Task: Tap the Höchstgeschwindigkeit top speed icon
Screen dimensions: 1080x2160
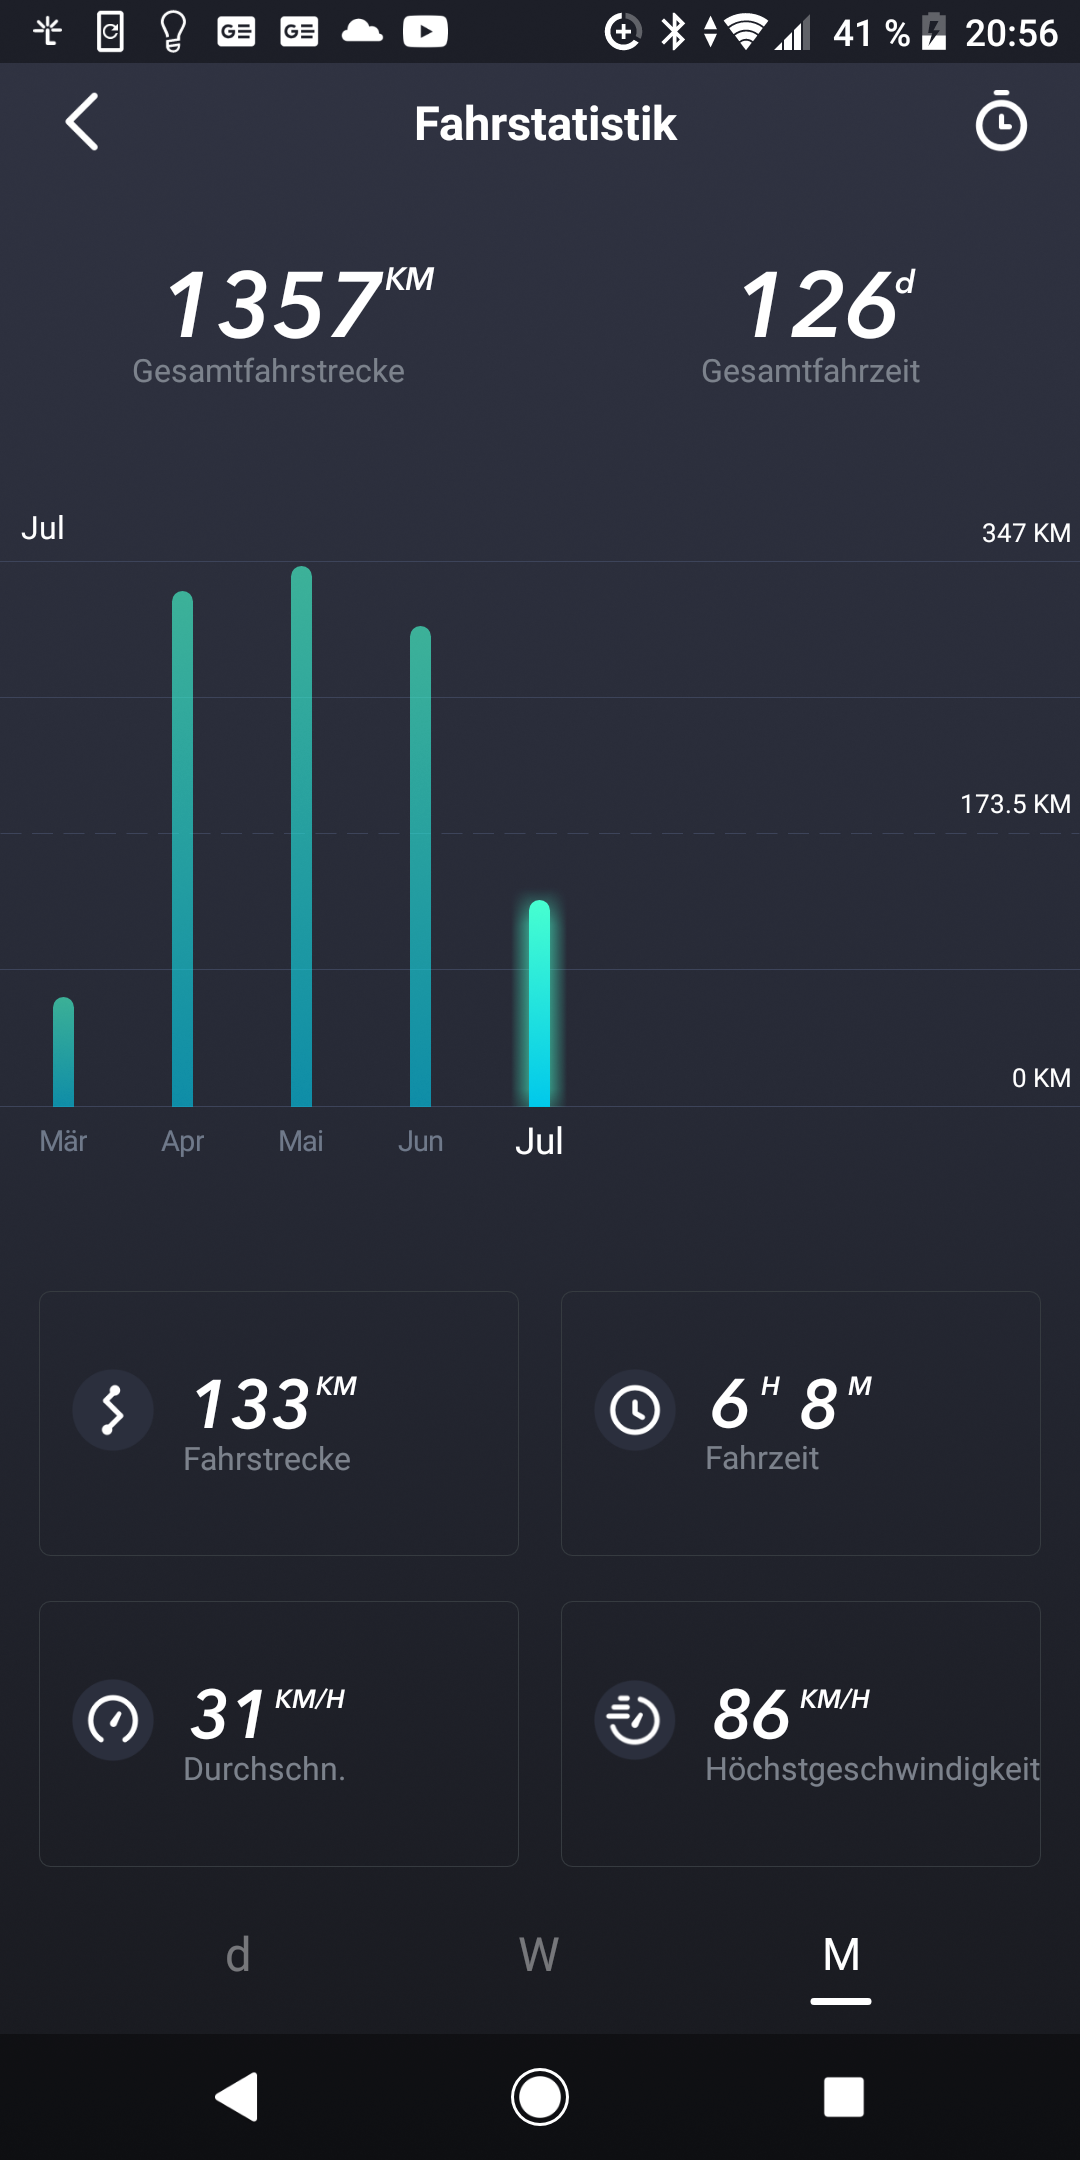Action: (x=635, y=1720)
